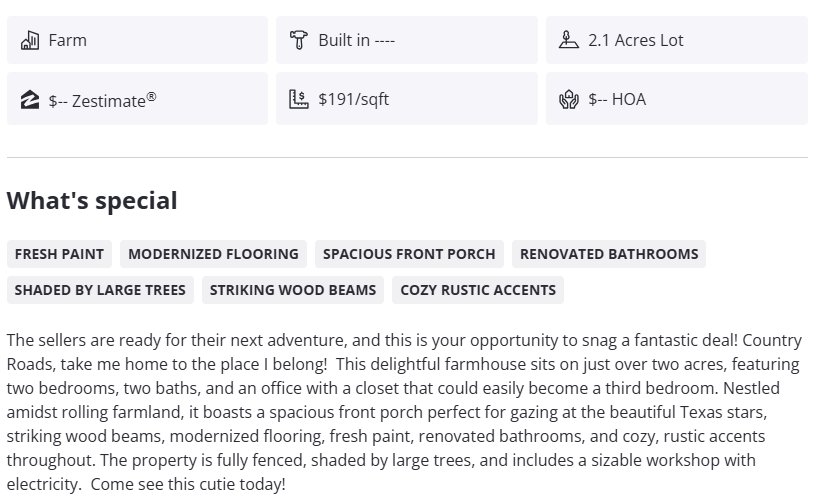Click the Spacious Front Porch tag
The image size is (816, 496).
pos(409,254)
